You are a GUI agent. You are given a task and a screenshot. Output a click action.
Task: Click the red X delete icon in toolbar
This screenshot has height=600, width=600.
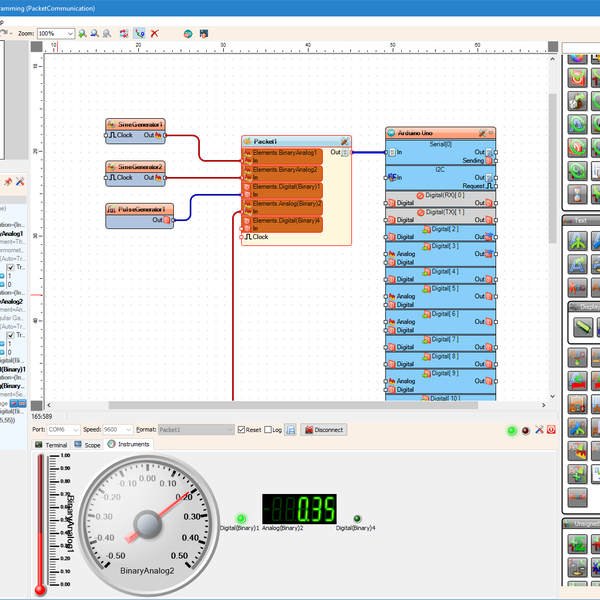pos(155,33)
